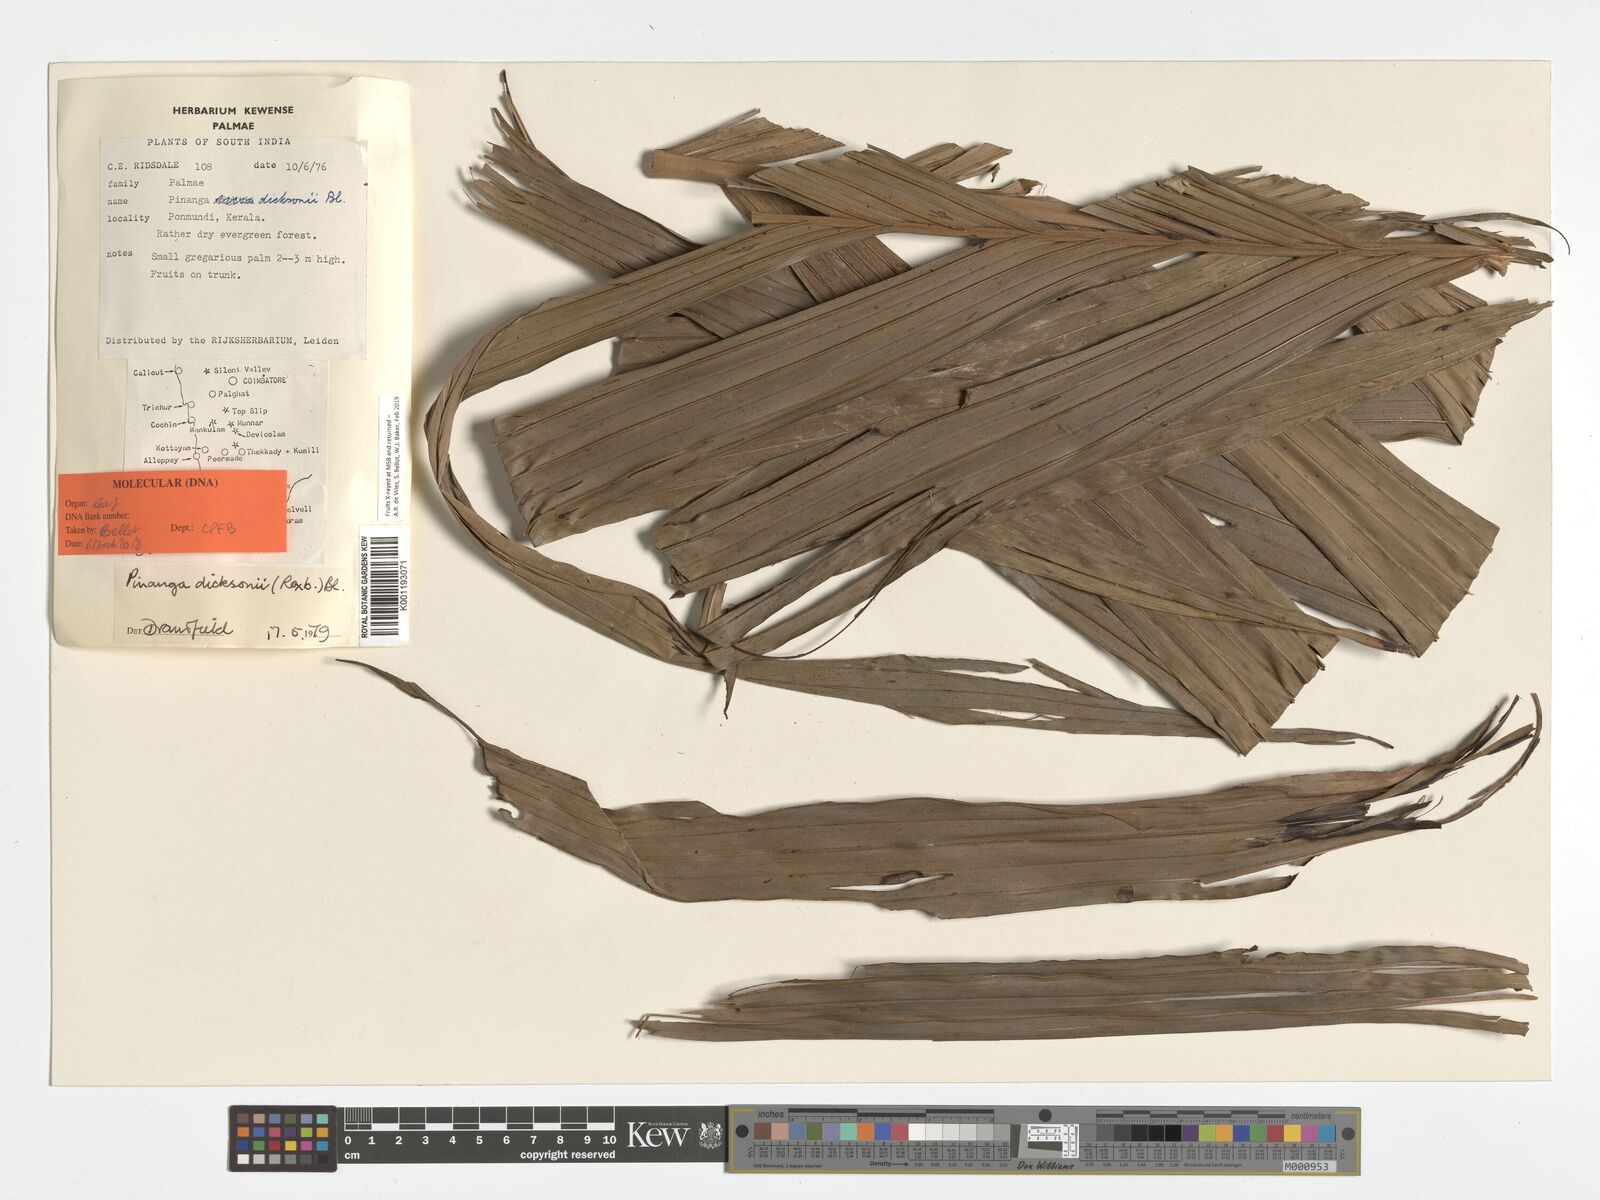This screenshot has height=1200, width=1600.
Task: Click the circle marker at Calicut
Action: pos(178,371)
